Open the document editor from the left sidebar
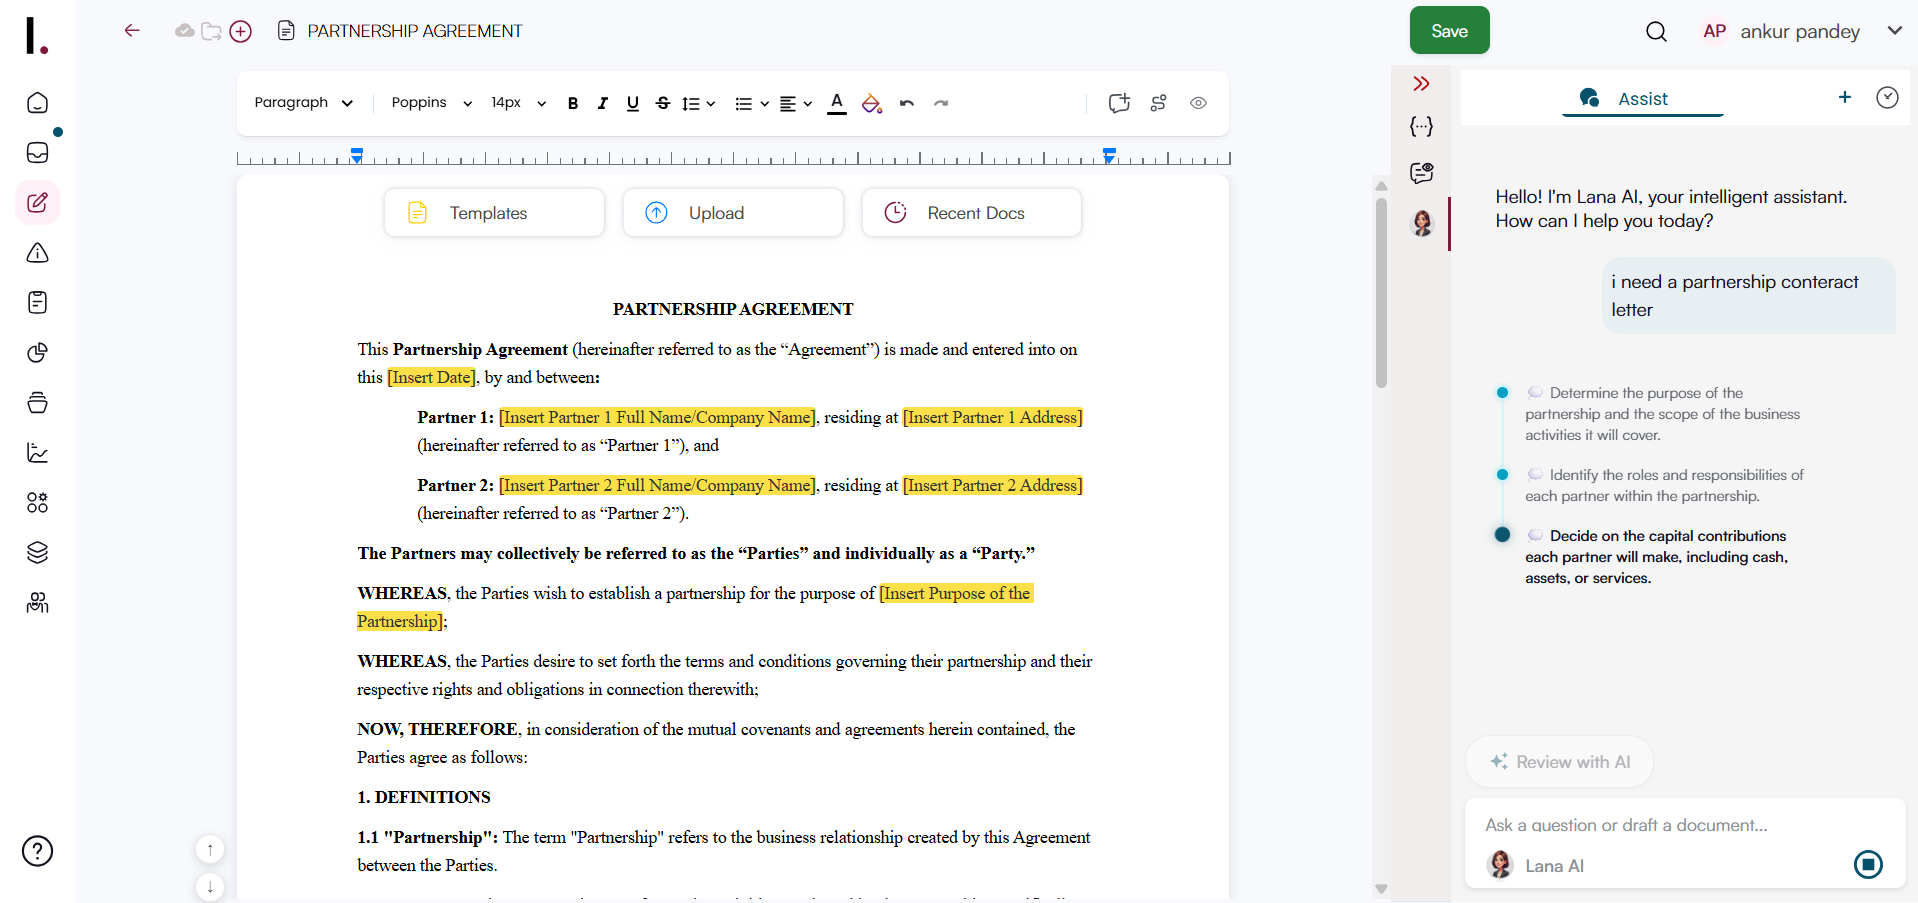 (37, 203)
